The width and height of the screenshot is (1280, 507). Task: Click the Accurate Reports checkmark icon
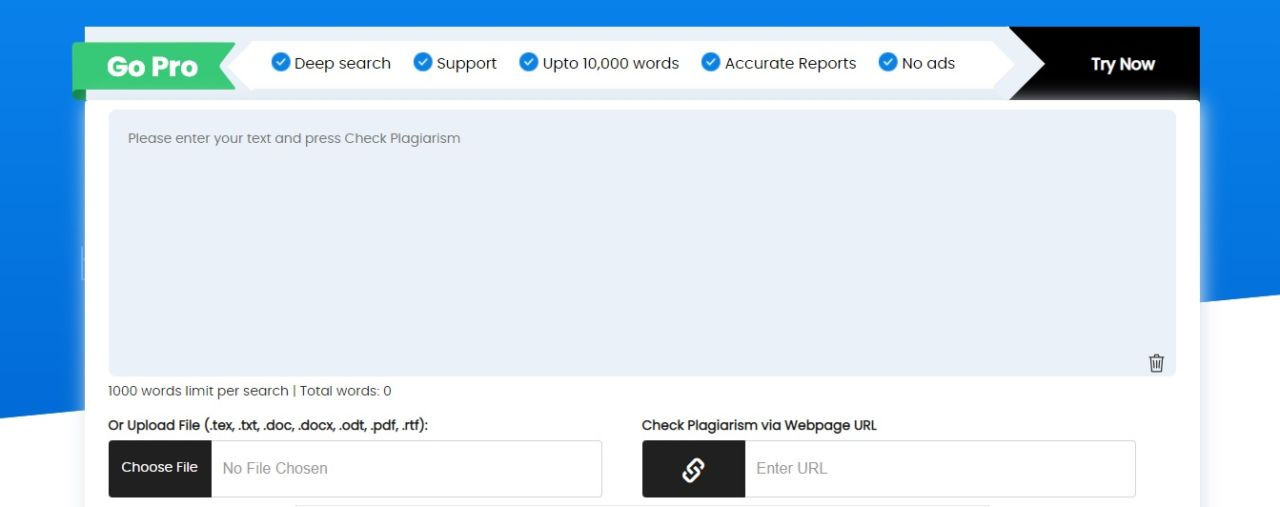coord(711,62)
